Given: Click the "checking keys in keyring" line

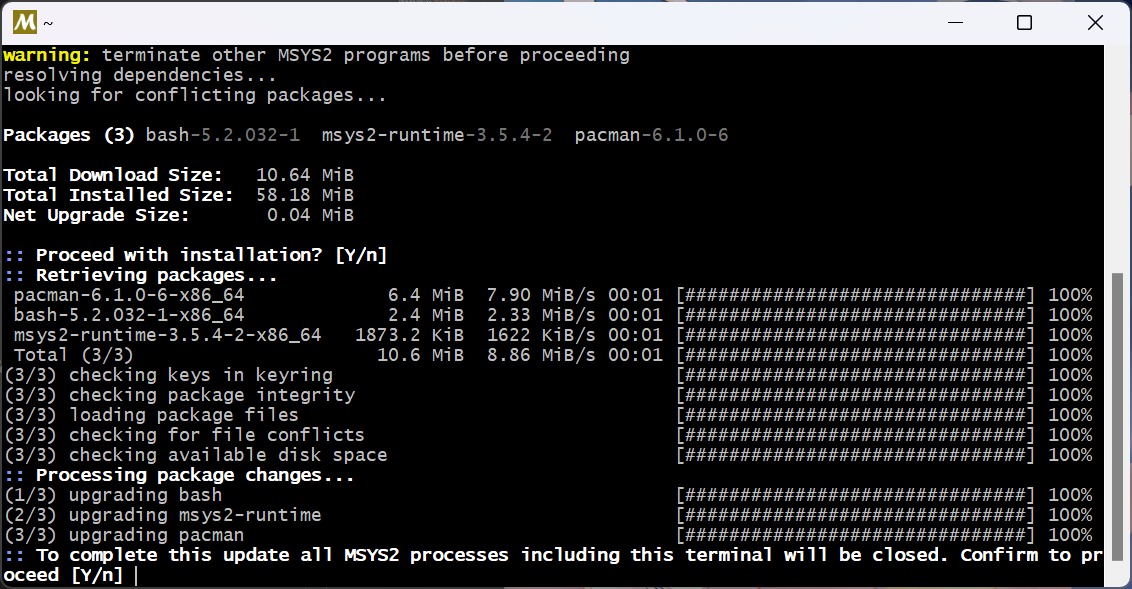Looking at the screenshot, I should tap(168, 375).
